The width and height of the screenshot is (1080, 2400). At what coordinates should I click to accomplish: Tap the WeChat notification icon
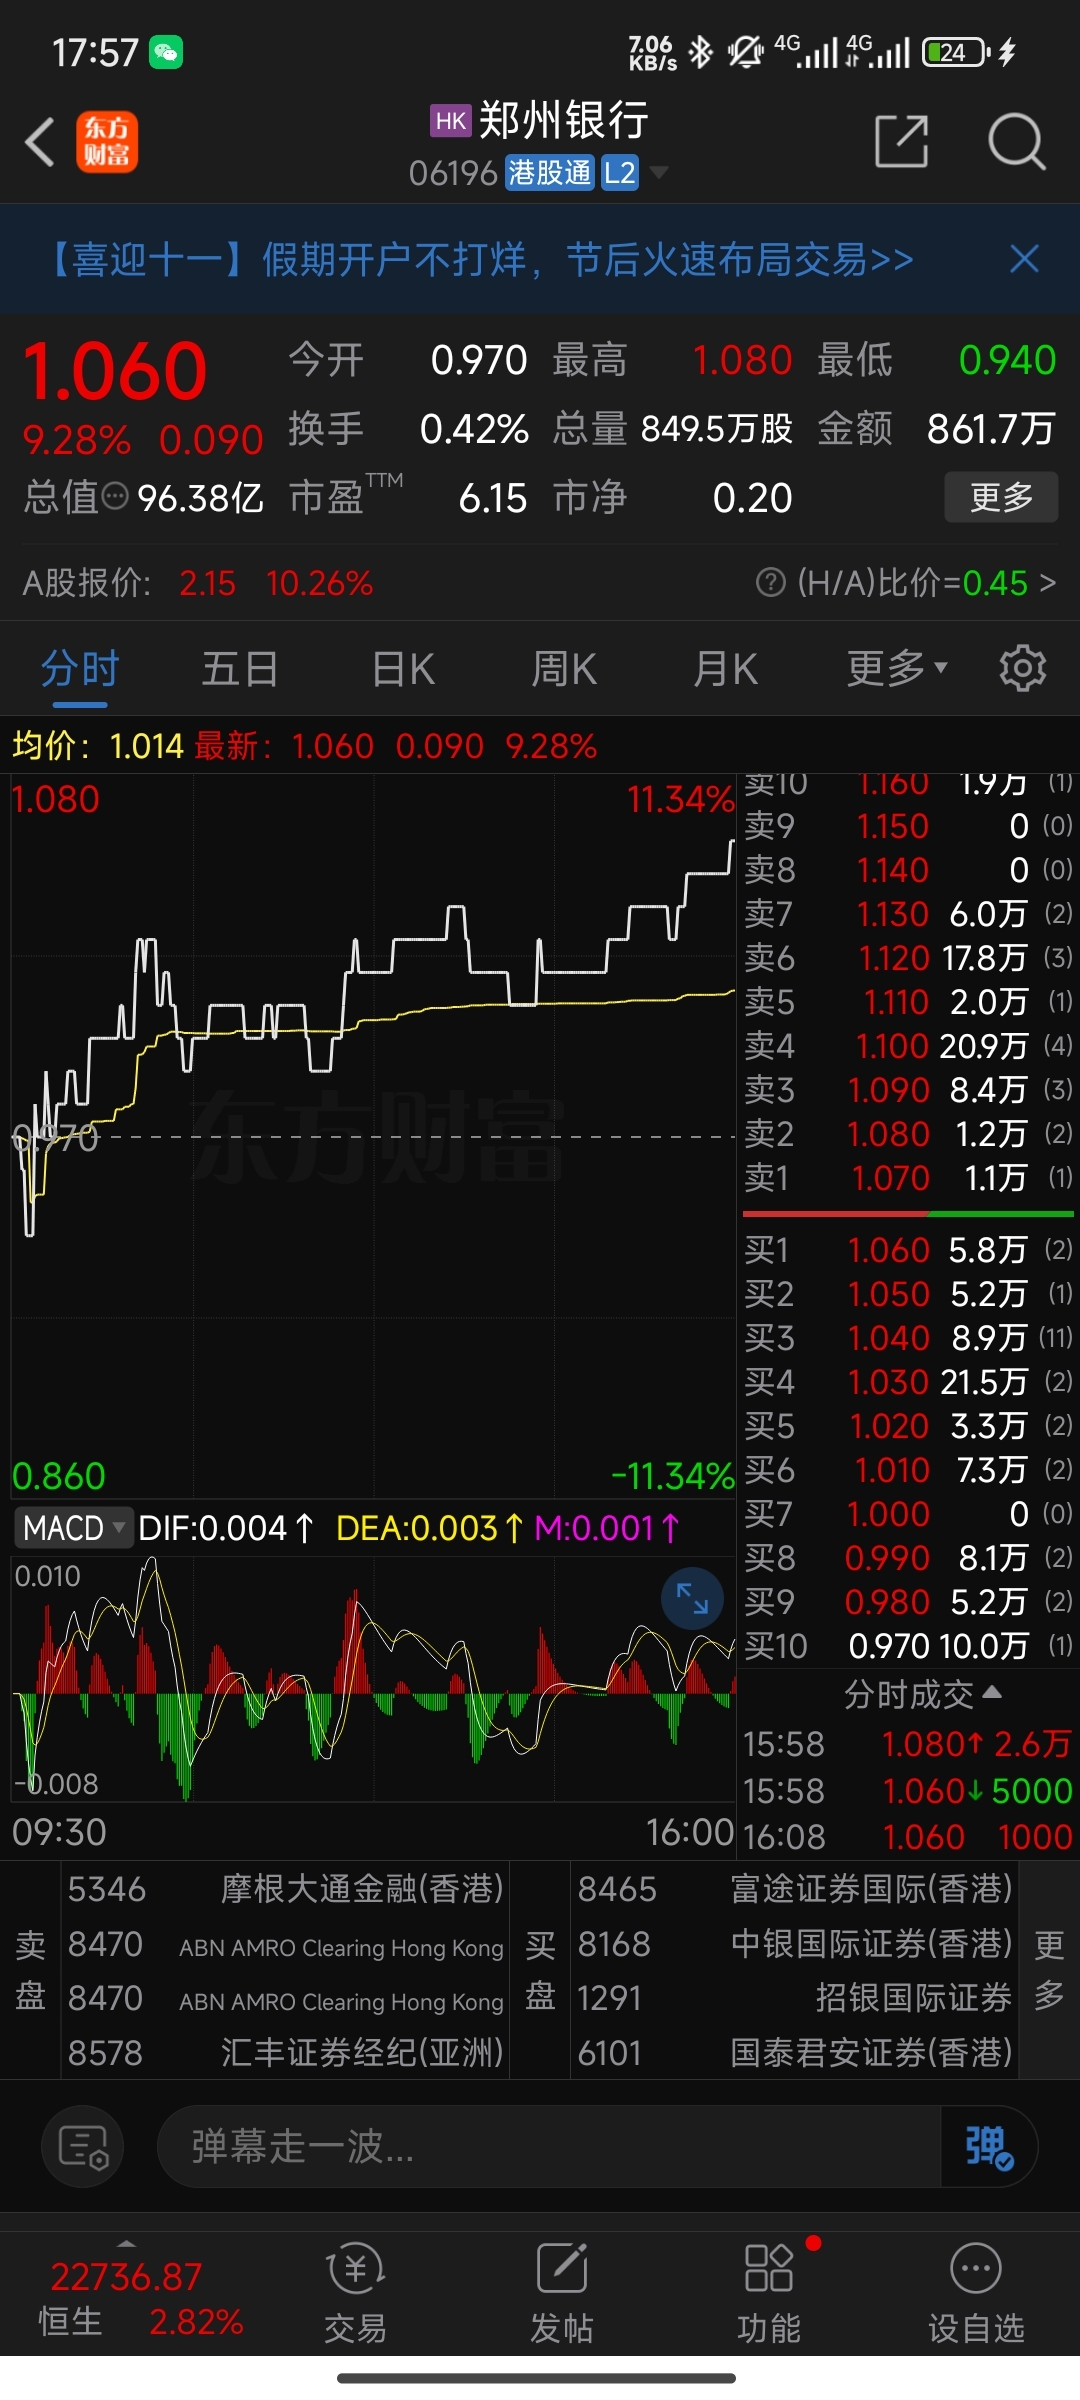(166, 52)
